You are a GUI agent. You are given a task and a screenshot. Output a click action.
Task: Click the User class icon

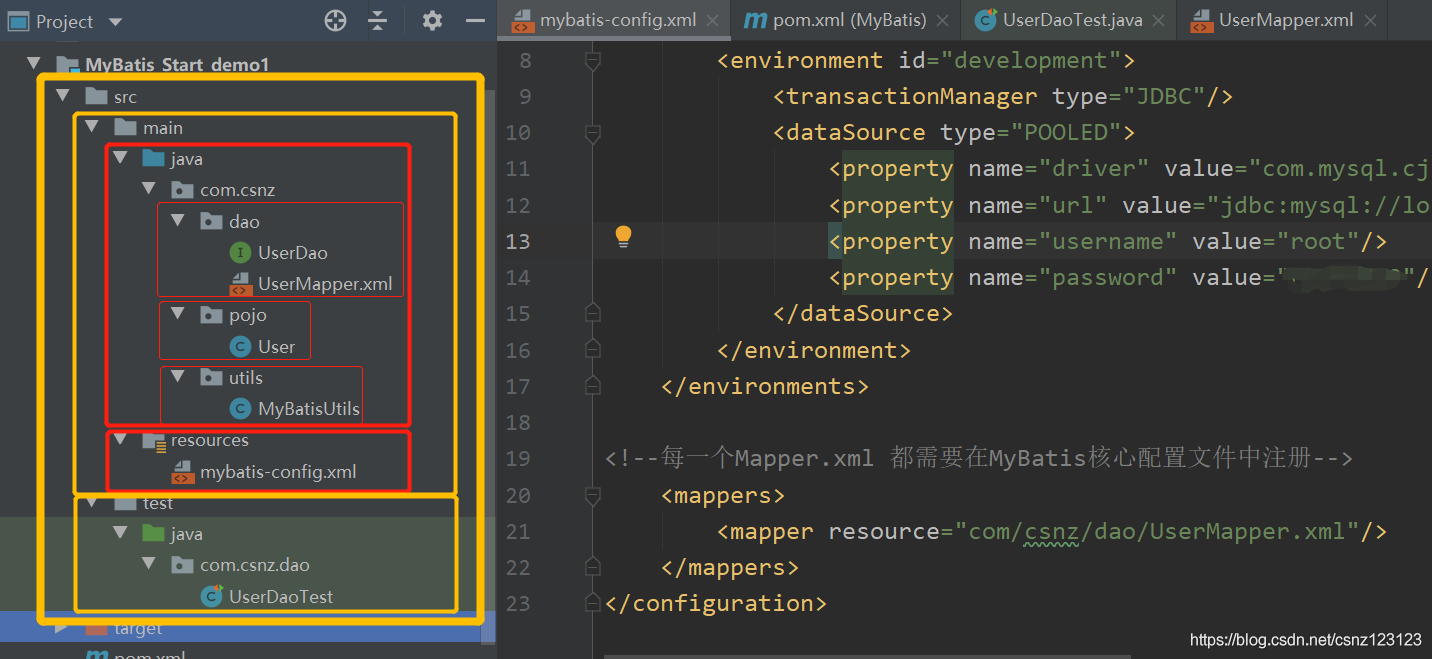click(240, 347)
